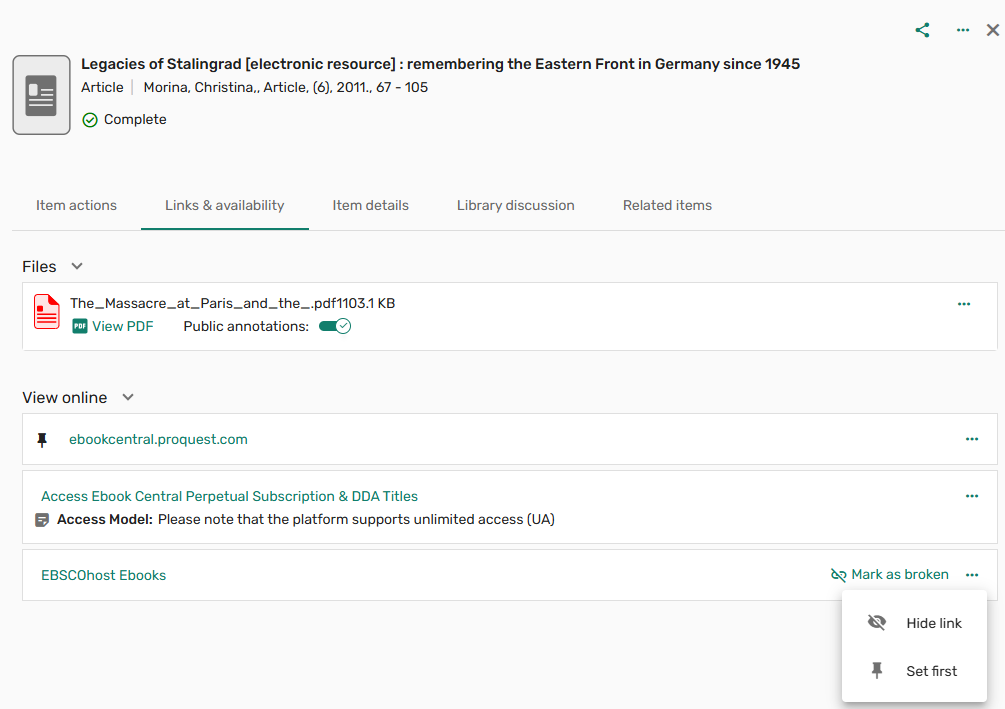Image resolution: width=1005 pixels, height=709 pixels.
Task: Open the item's more options menu at top
Action: tap(963, 30)
